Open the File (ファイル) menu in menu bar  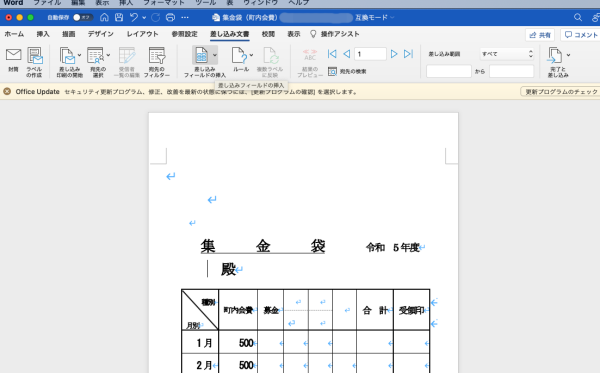(47, 3)
